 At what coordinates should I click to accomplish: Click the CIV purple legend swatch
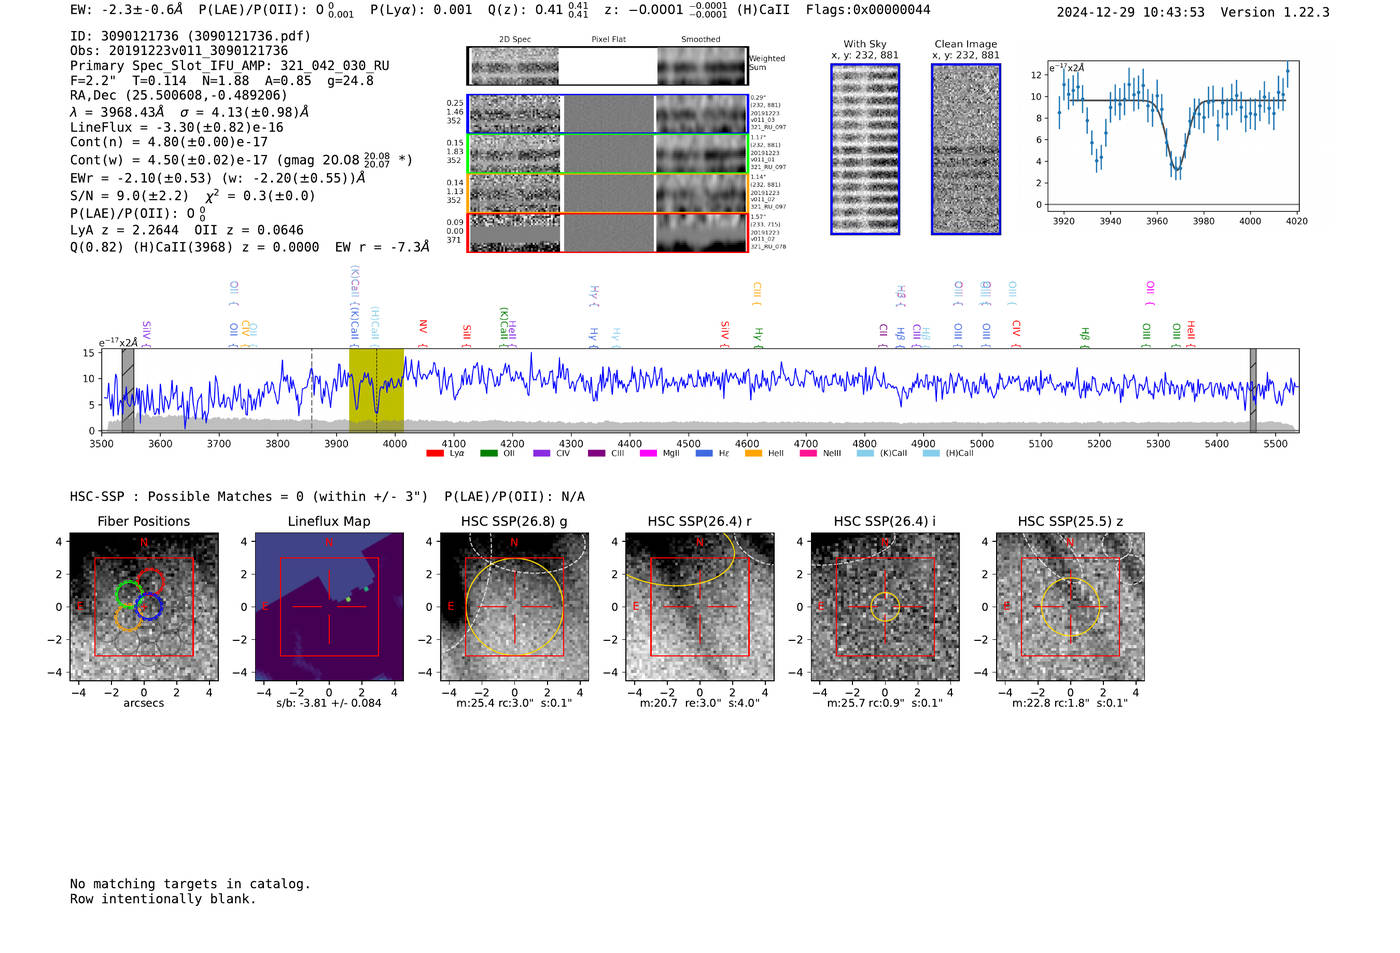coord(541,453)
